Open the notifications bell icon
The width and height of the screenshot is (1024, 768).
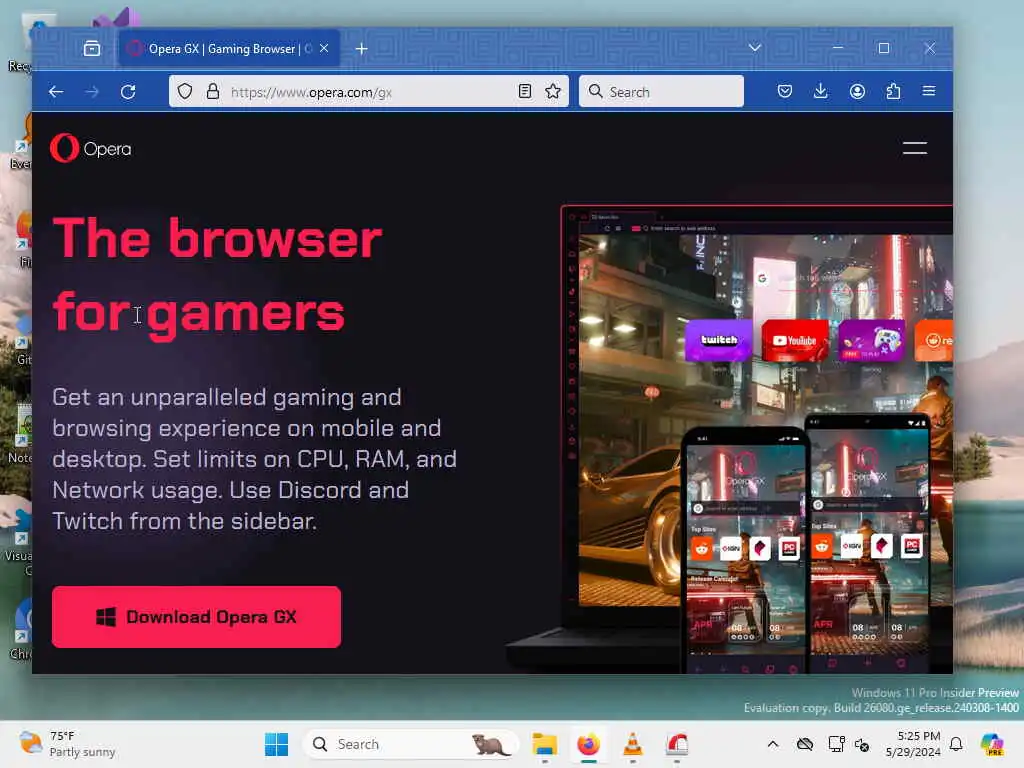pos(956,744)
